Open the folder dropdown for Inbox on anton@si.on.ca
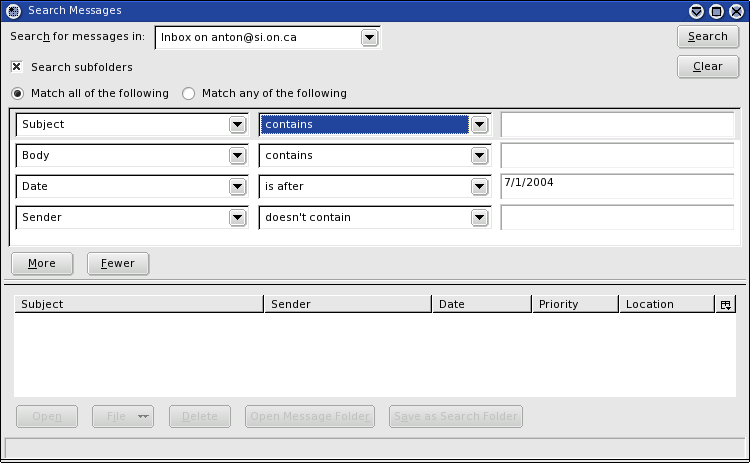The image size is (750, 463). coord(369,37)
